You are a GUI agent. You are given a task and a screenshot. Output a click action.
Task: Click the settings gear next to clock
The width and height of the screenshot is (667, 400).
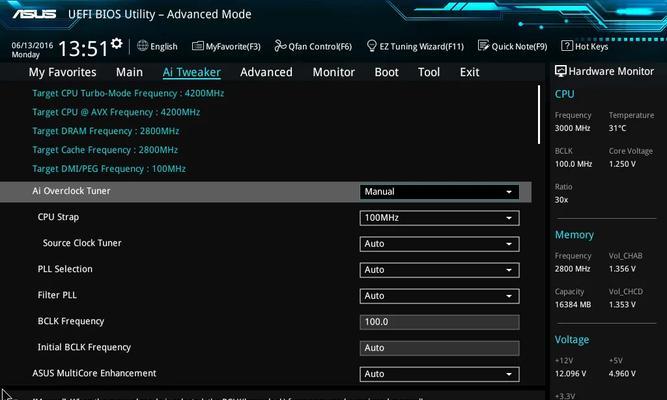click(x=117, y=43)
